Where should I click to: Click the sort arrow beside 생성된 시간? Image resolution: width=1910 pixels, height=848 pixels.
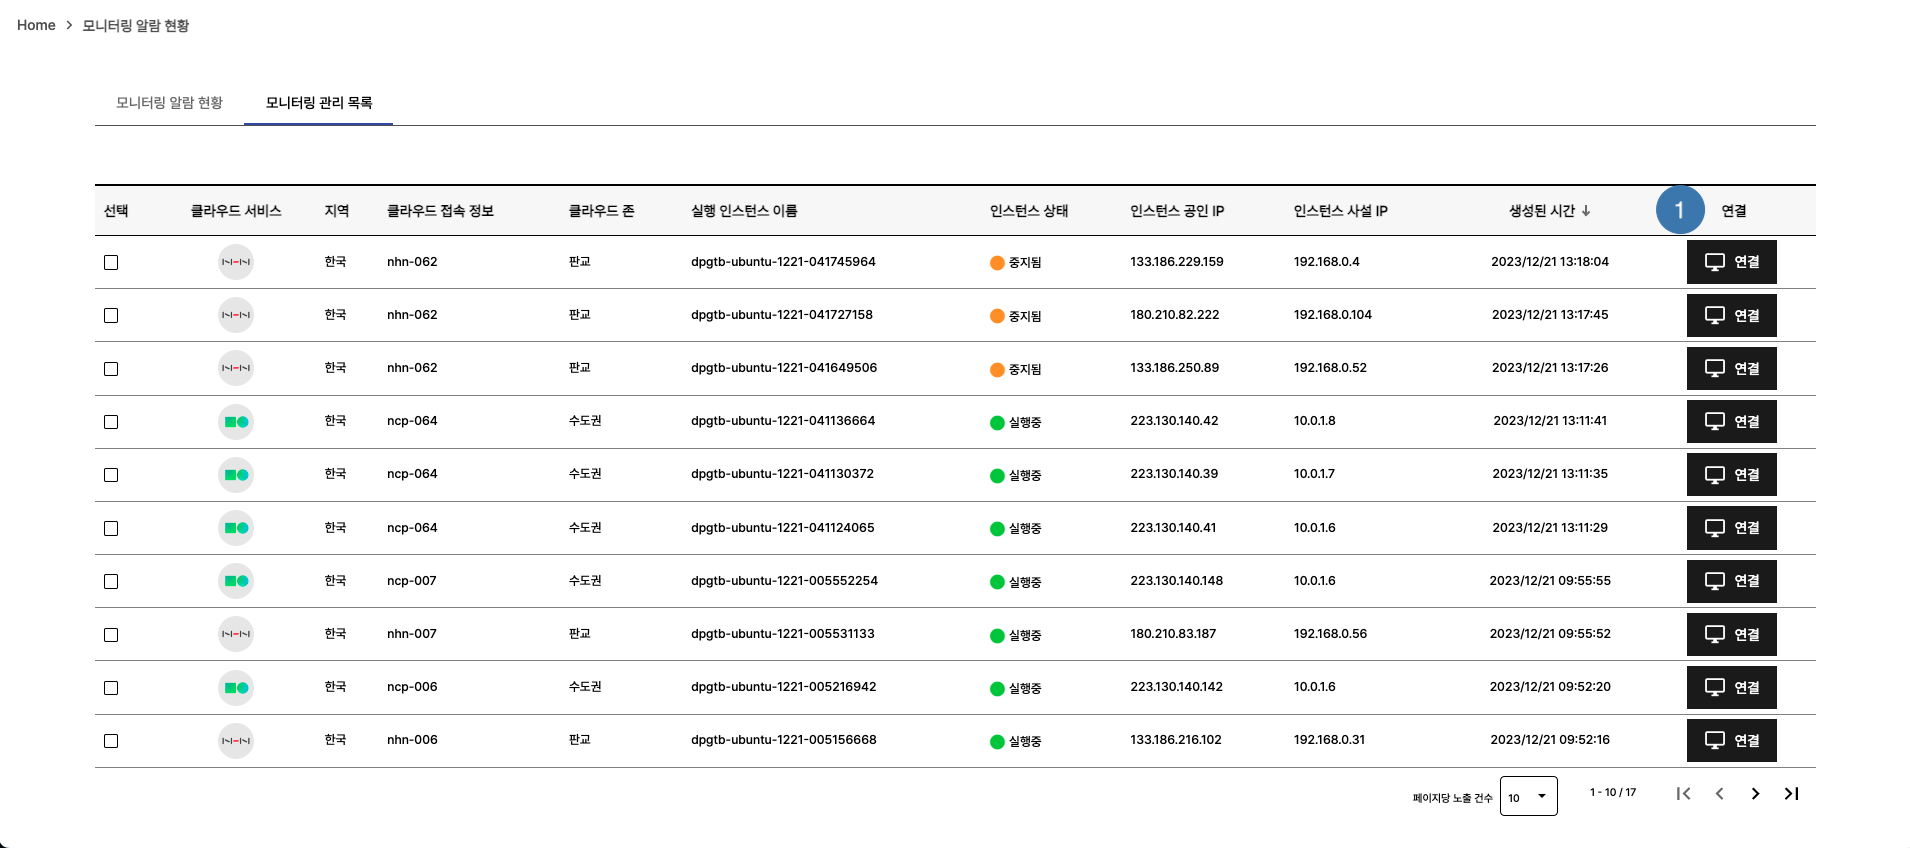(1586, 211)
